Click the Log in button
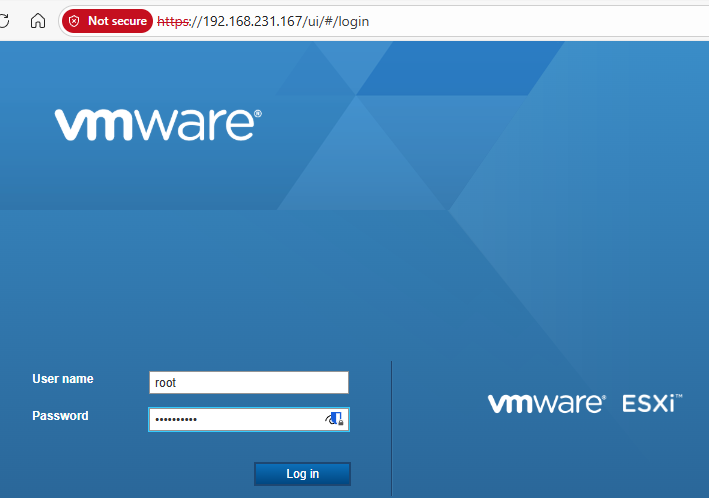This screenshot has height=498, width=709. coord(303,474)
